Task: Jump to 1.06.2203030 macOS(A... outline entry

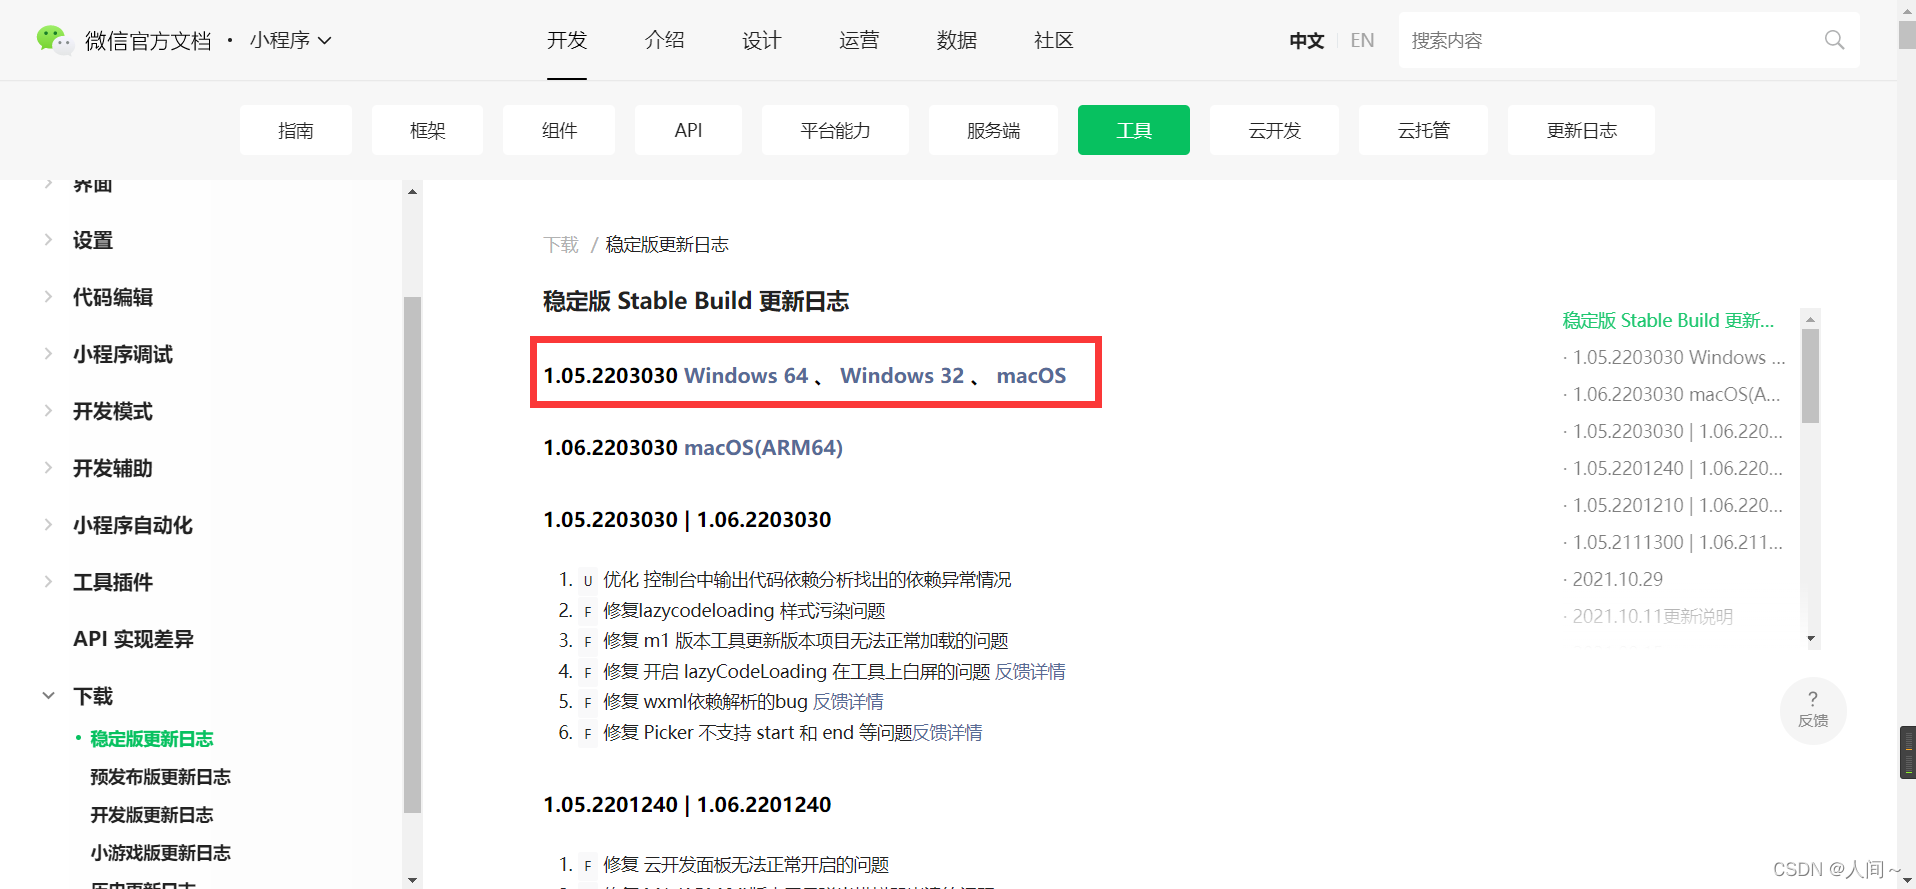Action: [x=1676, y=394]
